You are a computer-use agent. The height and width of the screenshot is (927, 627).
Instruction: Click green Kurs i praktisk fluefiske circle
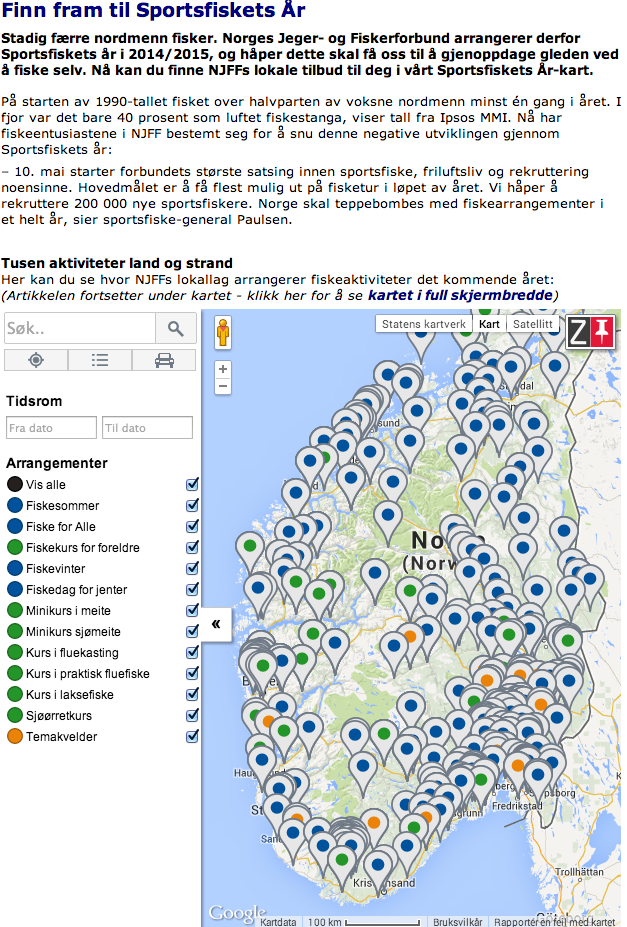(x=15, y=673)
